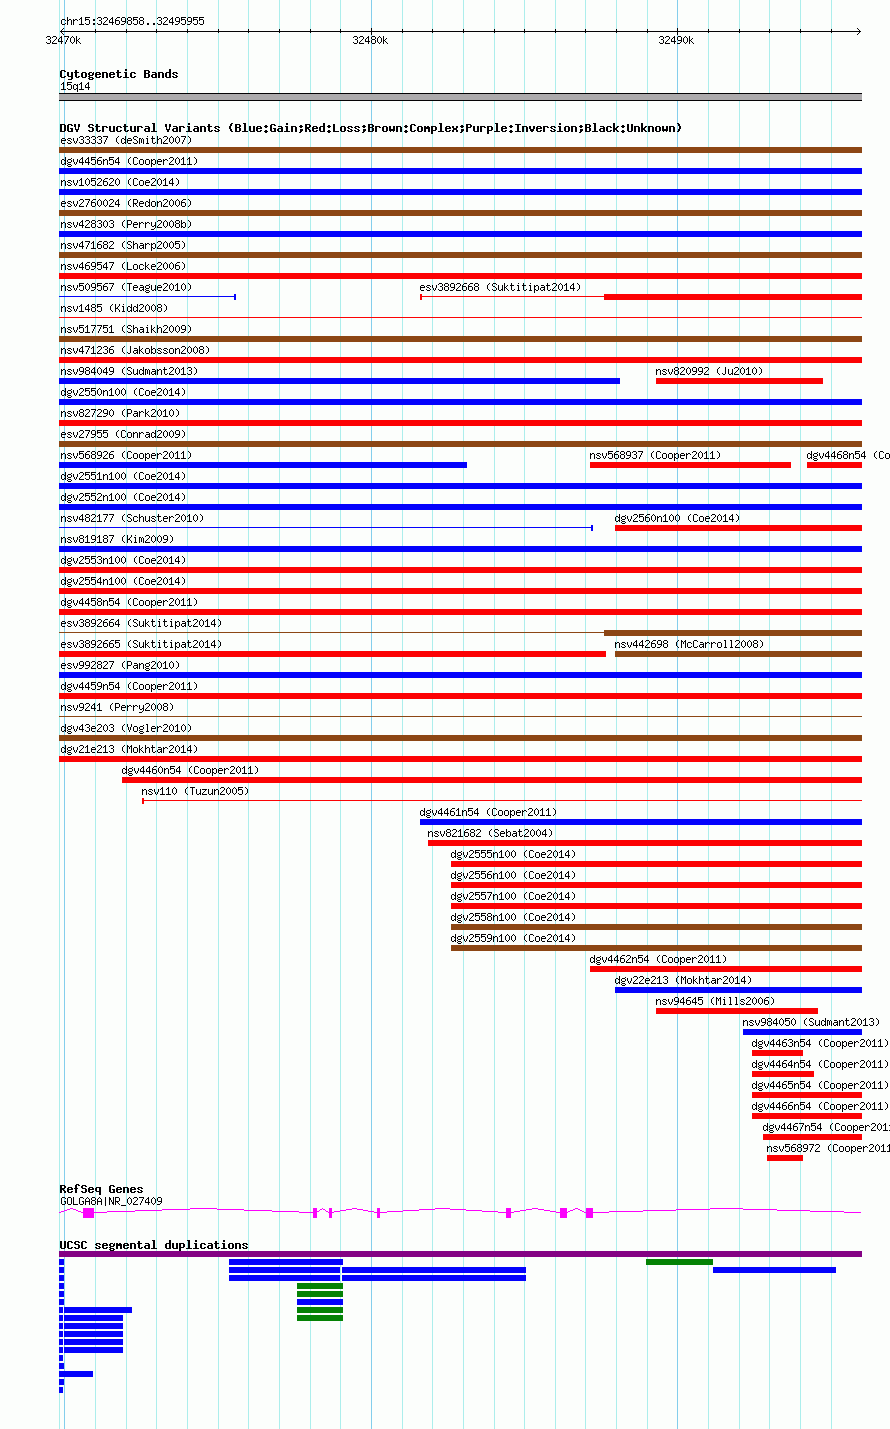Select nsv110 (Tuzun2005) variant
This screenshot has width=890, height=1429.
pyautogui.click(x=502, y=801)
